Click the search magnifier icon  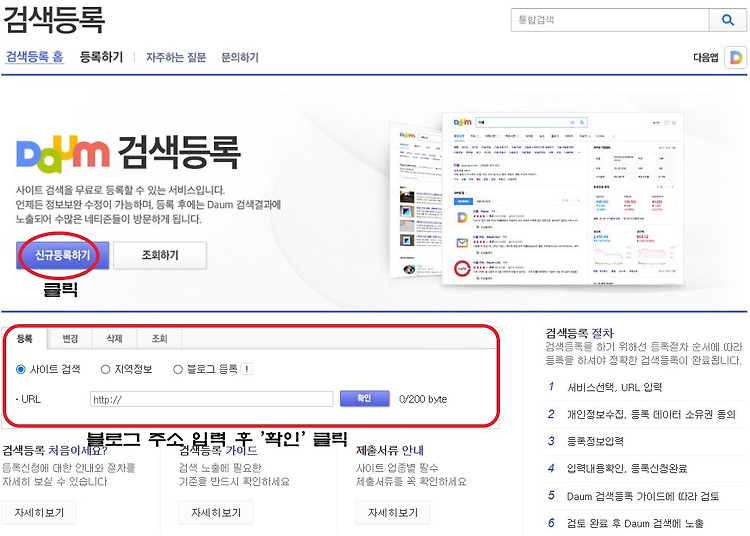(x=728, y=20)
